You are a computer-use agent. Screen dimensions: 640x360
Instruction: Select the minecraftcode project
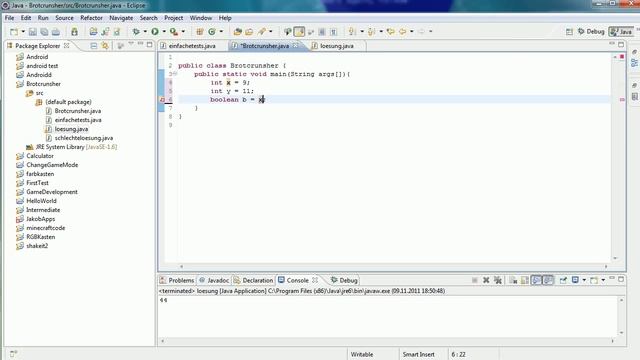click(45, 228)
